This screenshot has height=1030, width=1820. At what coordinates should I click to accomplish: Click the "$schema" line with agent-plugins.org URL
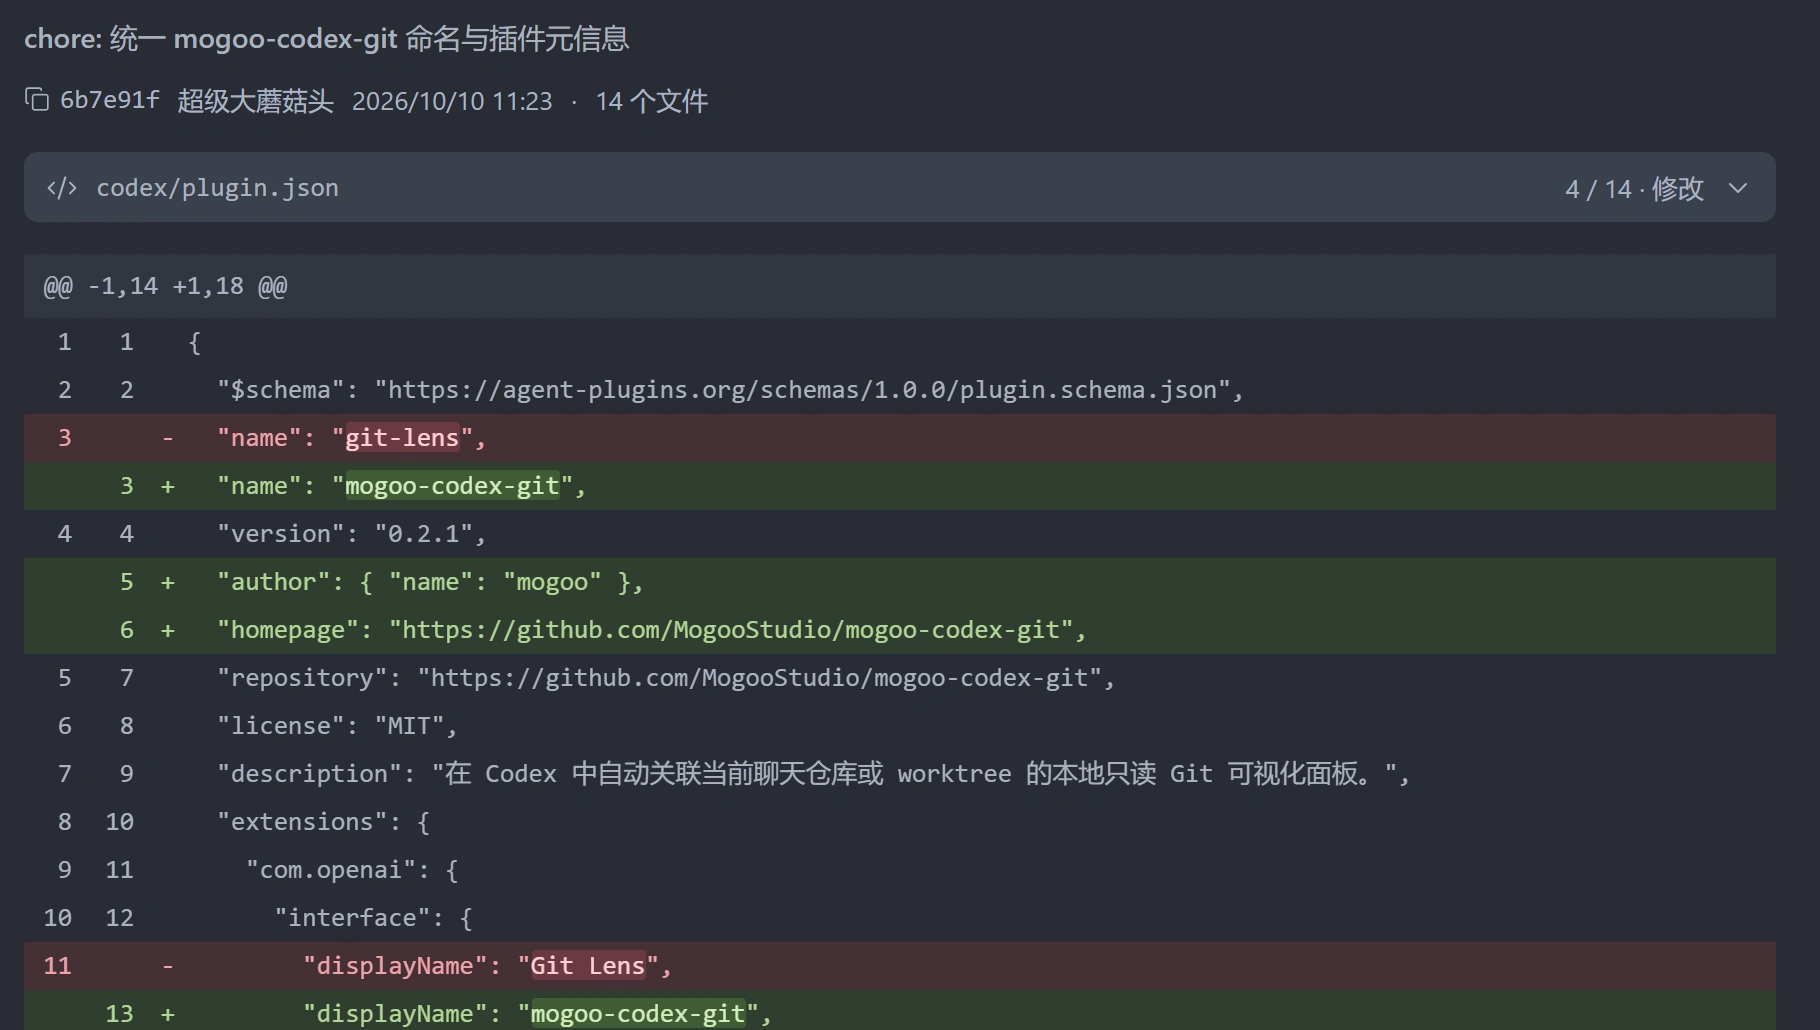tap(900, 390)
